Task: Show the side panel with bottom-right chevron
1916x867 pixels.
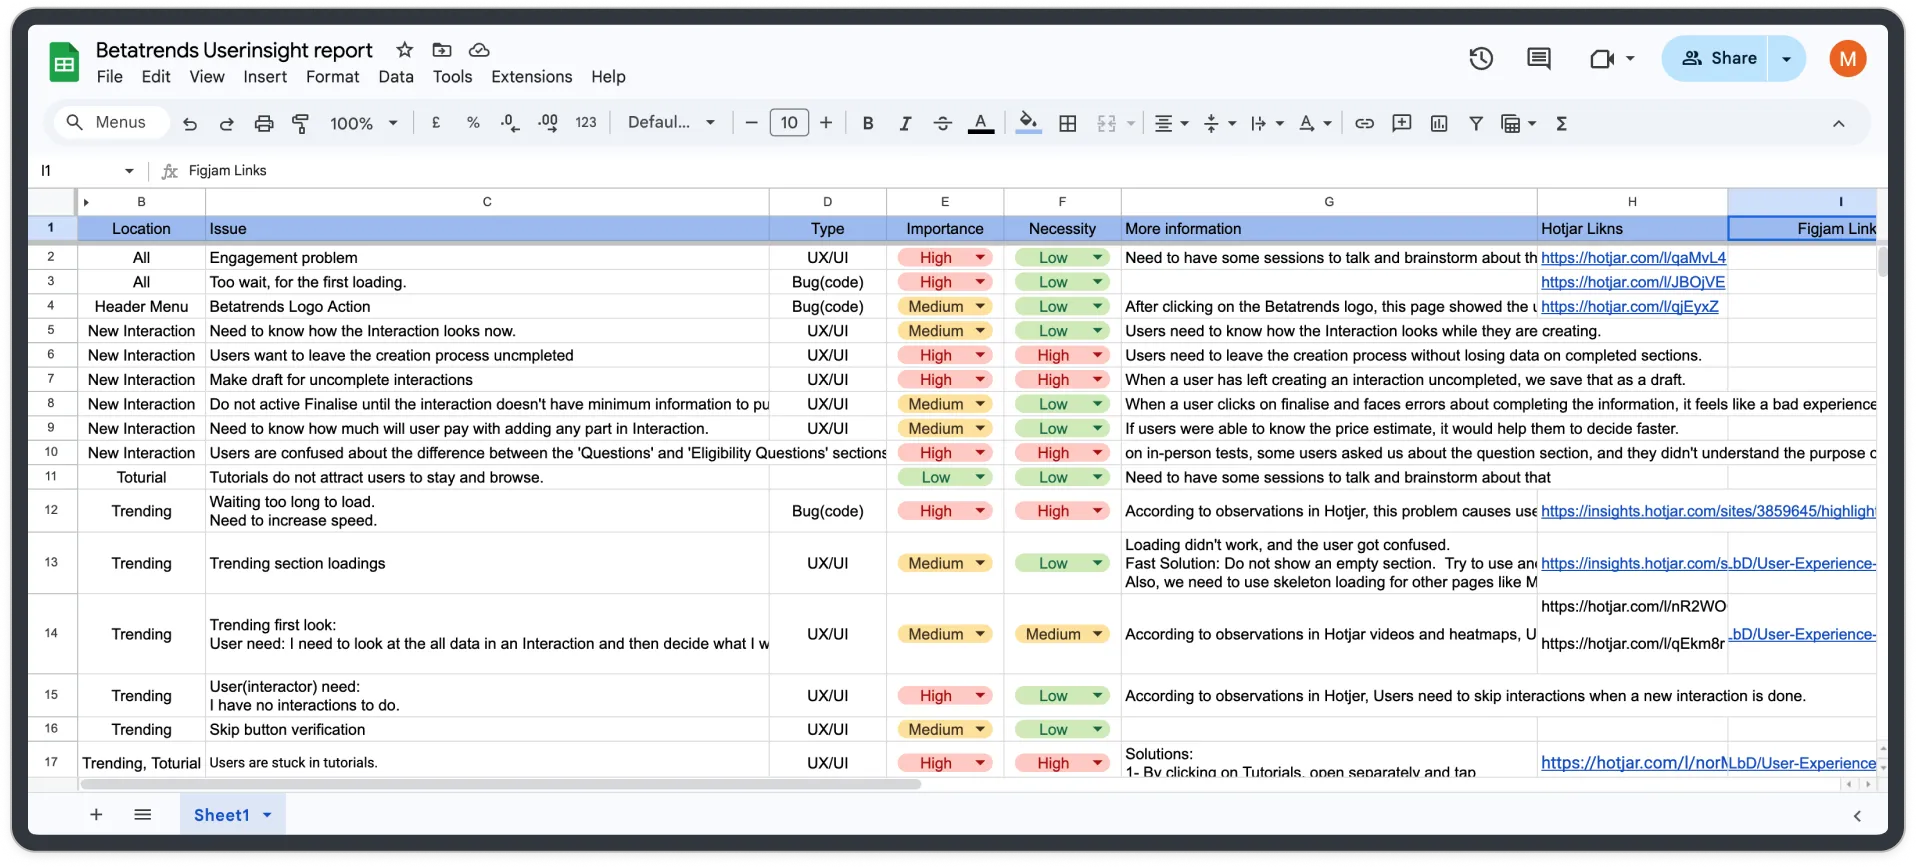Action: 1857,816
